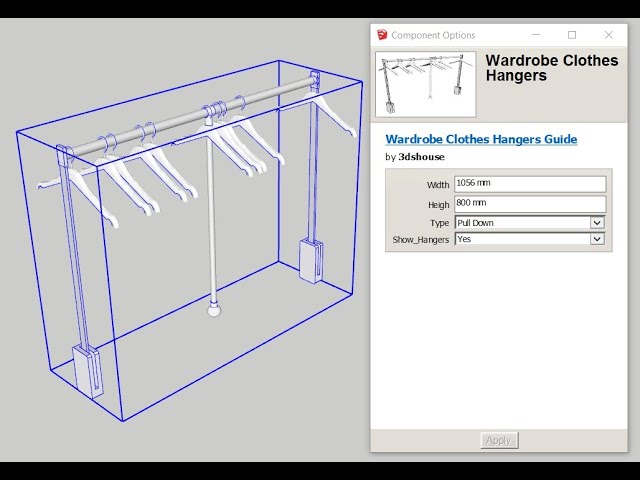
Task: Open the Show_Hangers dropdown showing Yes
Action: [530, 239]
